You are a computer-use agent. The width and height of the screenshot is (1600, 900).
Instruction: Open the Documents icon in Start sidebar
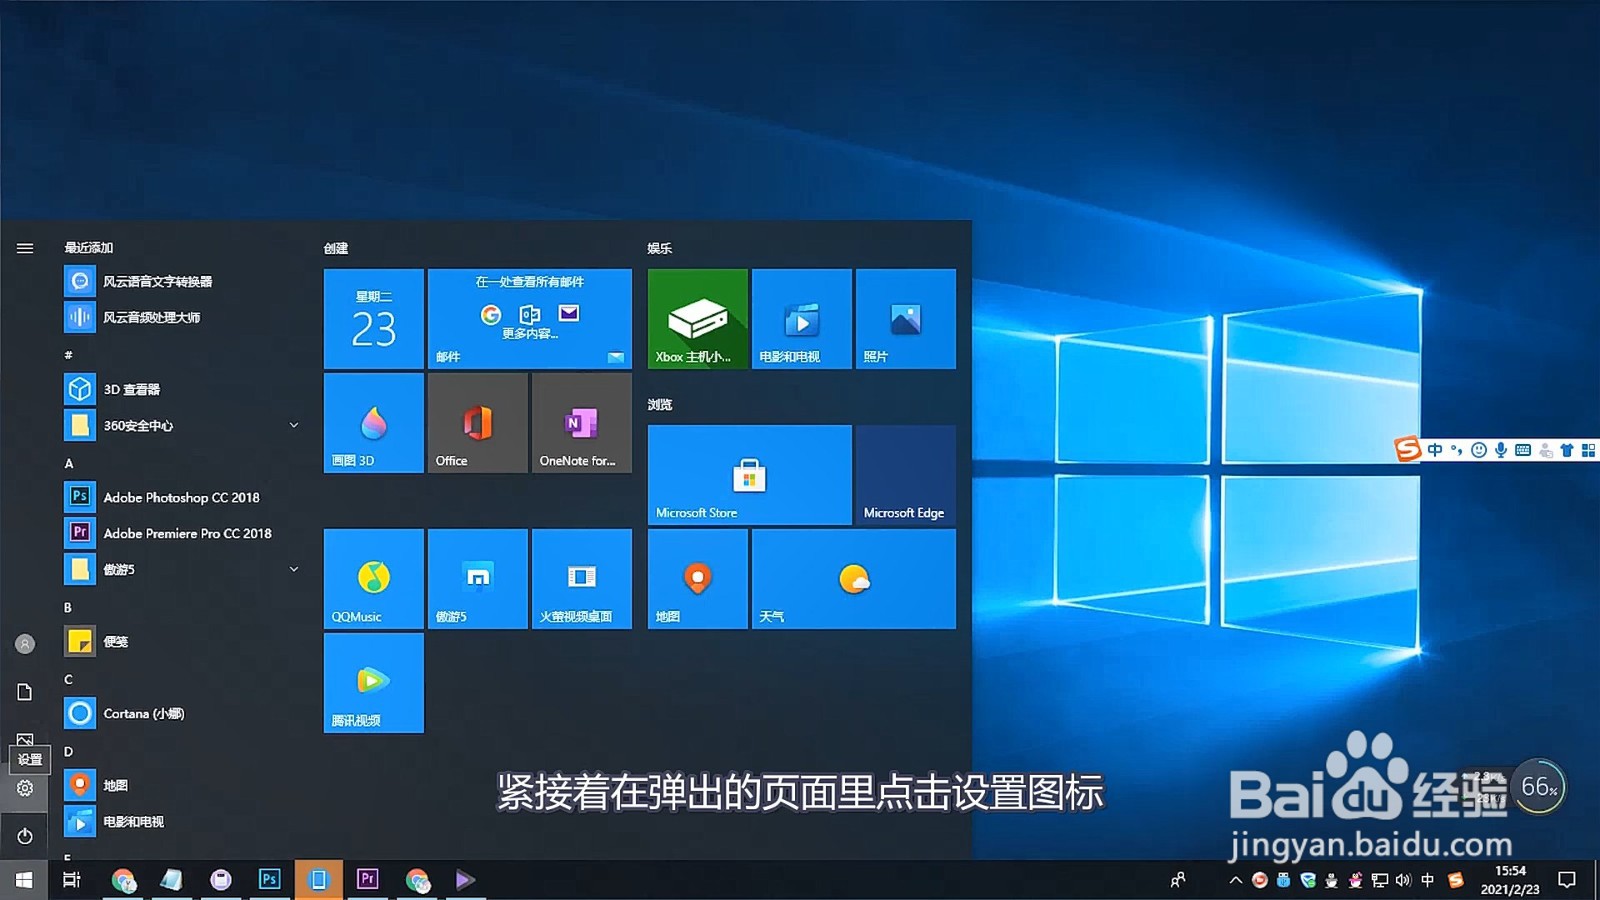click(25, 692)
